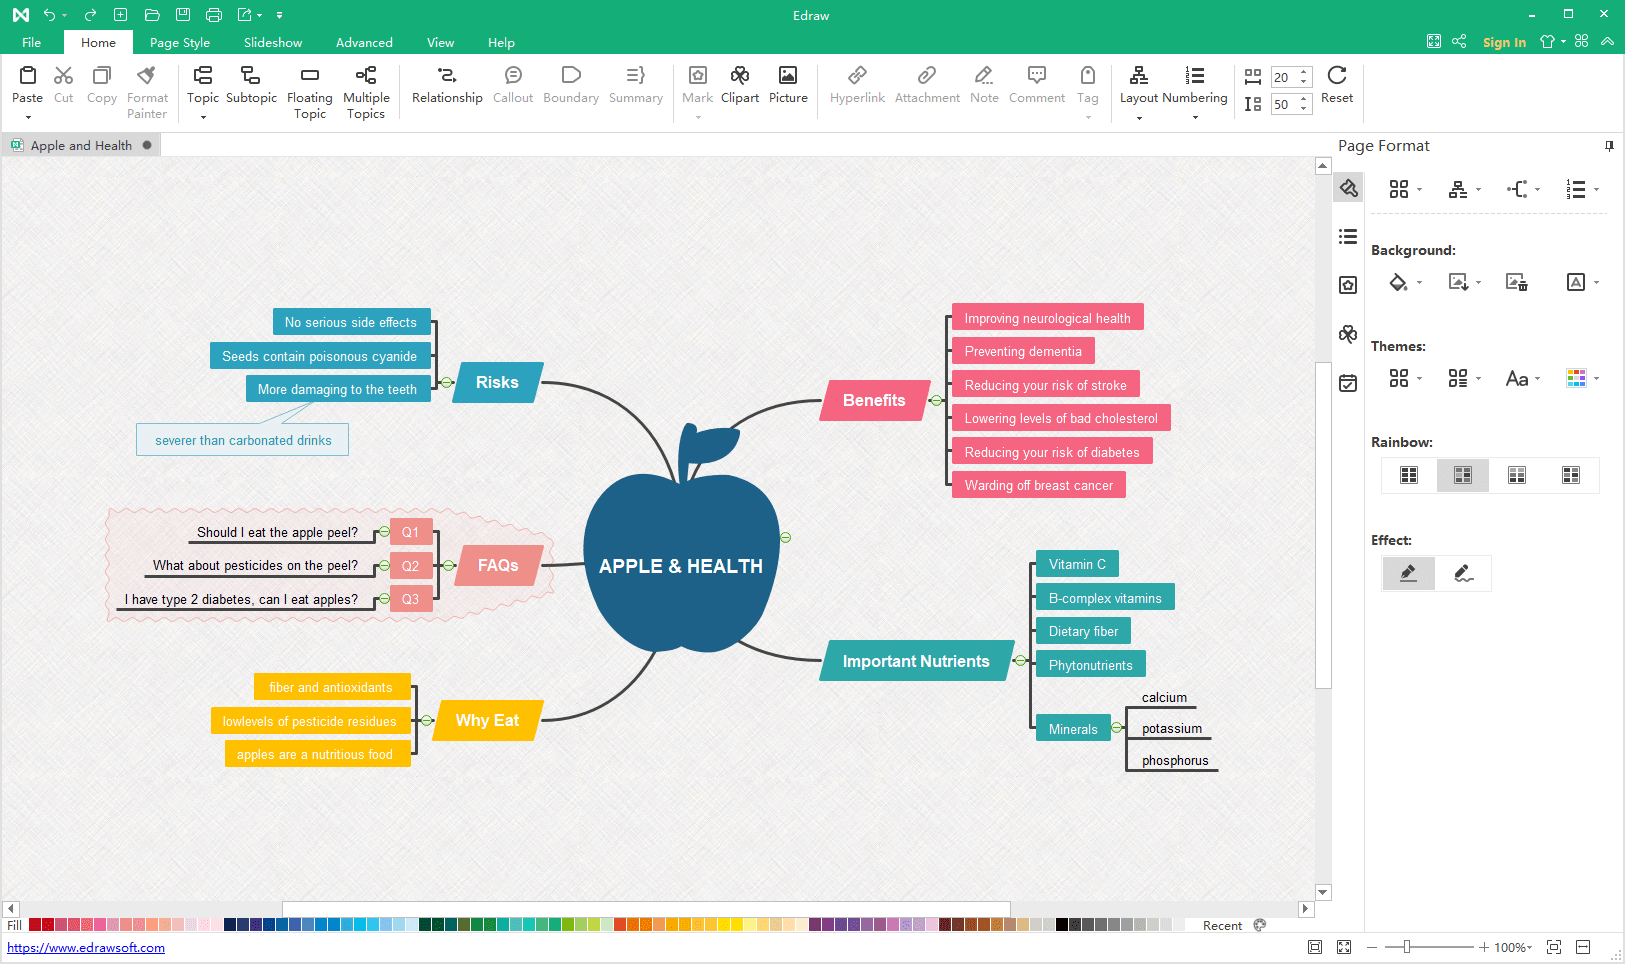Pick the black swatch in the Fill palette

point(1062,925)
